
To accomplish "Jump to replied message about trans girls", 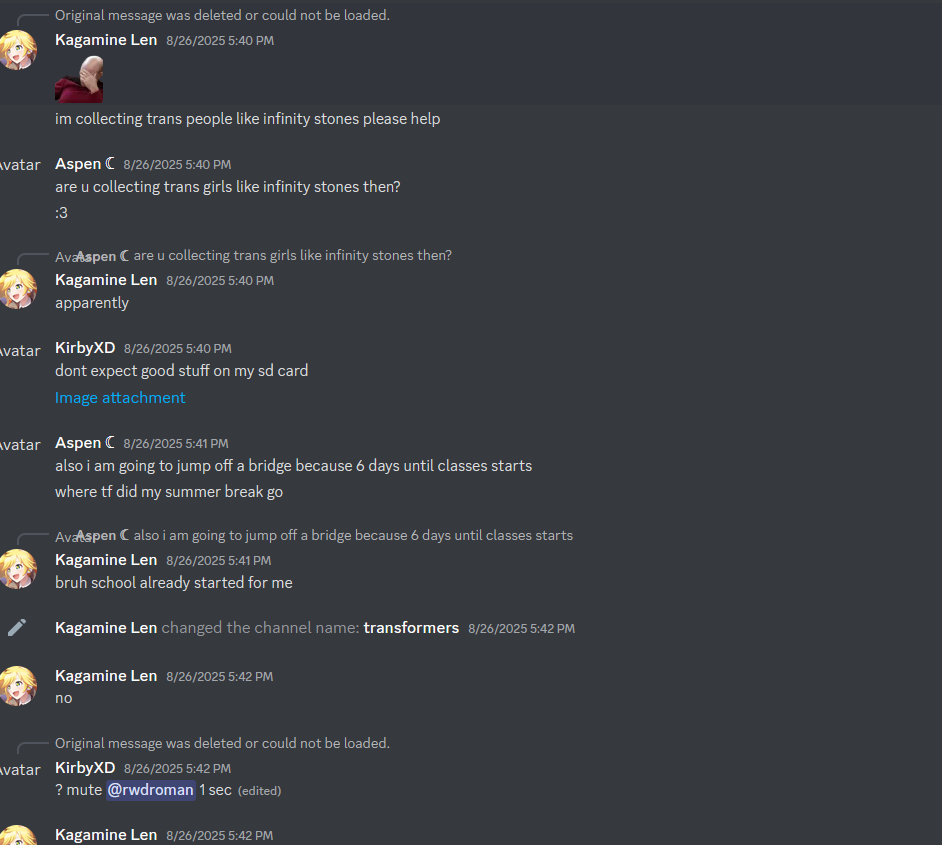I will pyautogui.click(x=293, y=255).
